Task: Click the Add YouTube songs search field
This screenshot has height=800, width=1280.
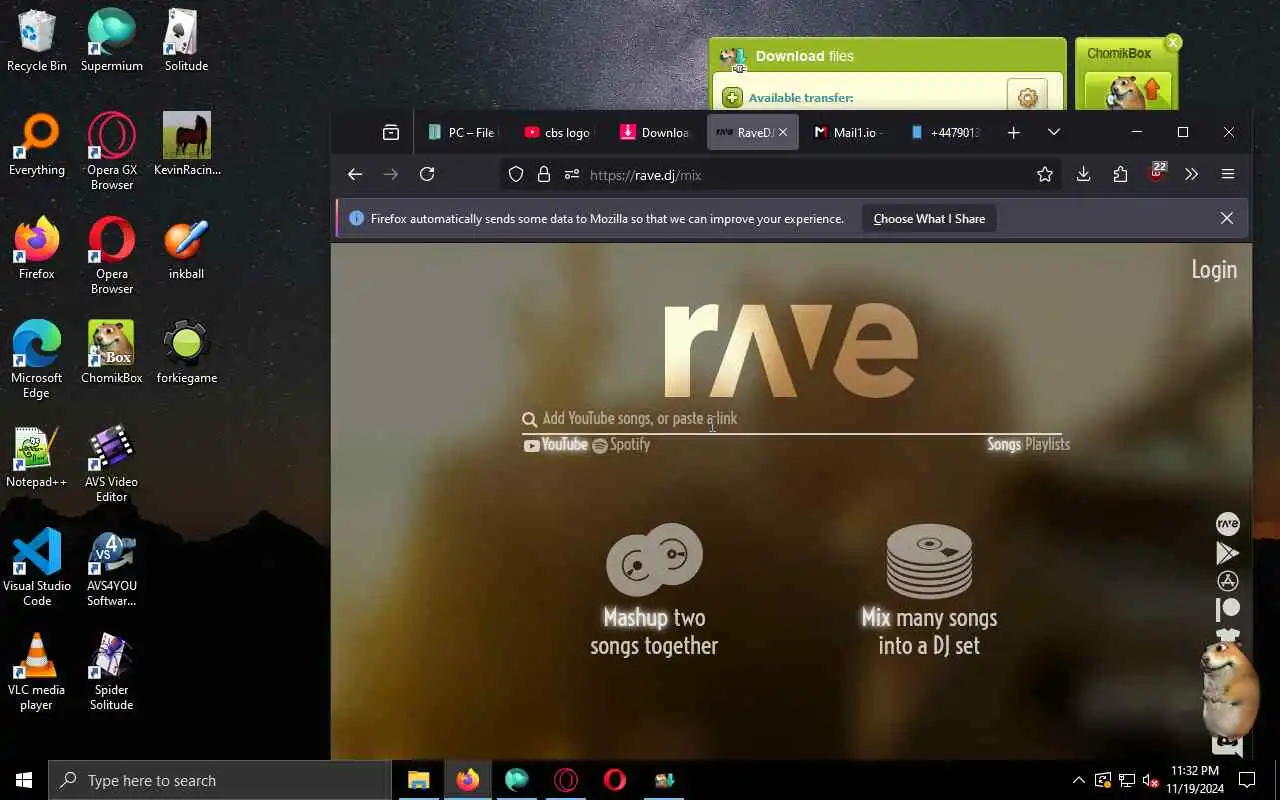Action: 790,419
